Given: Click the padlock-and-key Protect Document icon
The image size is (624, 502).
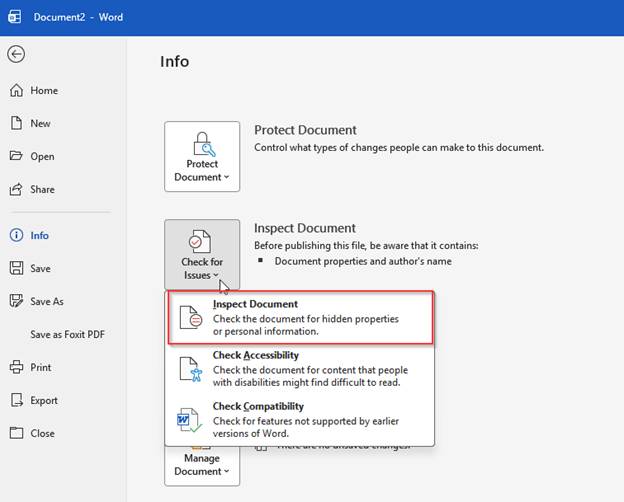Looking at the screenshot, I should pos(204,145).
